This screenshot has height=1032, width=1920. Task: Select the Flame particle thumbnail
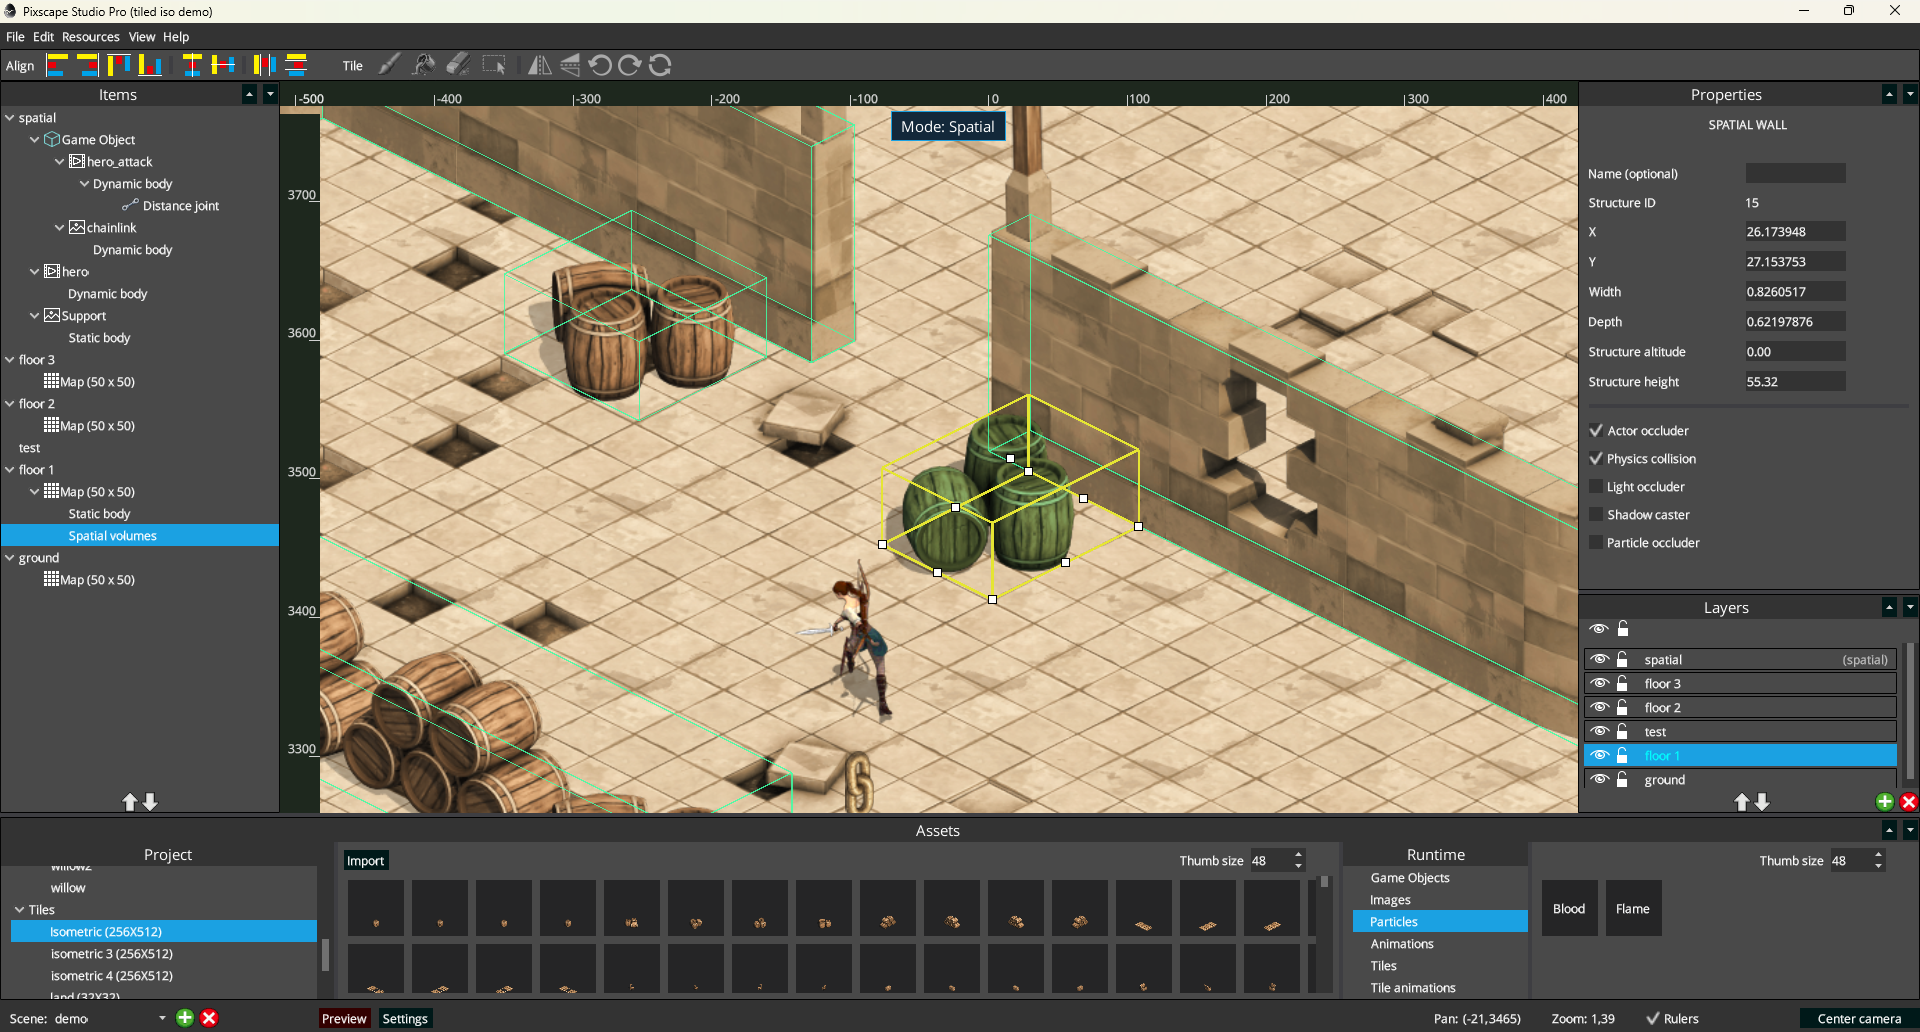coord(1633,908)
